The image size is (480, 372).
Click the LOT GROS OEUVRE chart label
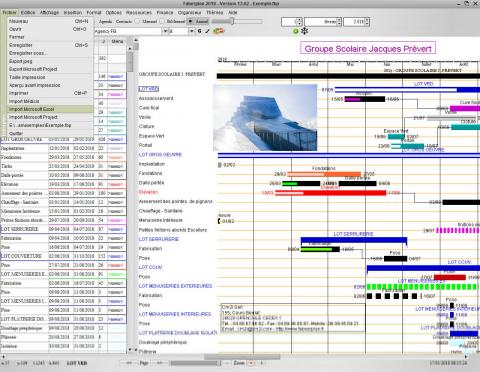click(x=160, y=155)
